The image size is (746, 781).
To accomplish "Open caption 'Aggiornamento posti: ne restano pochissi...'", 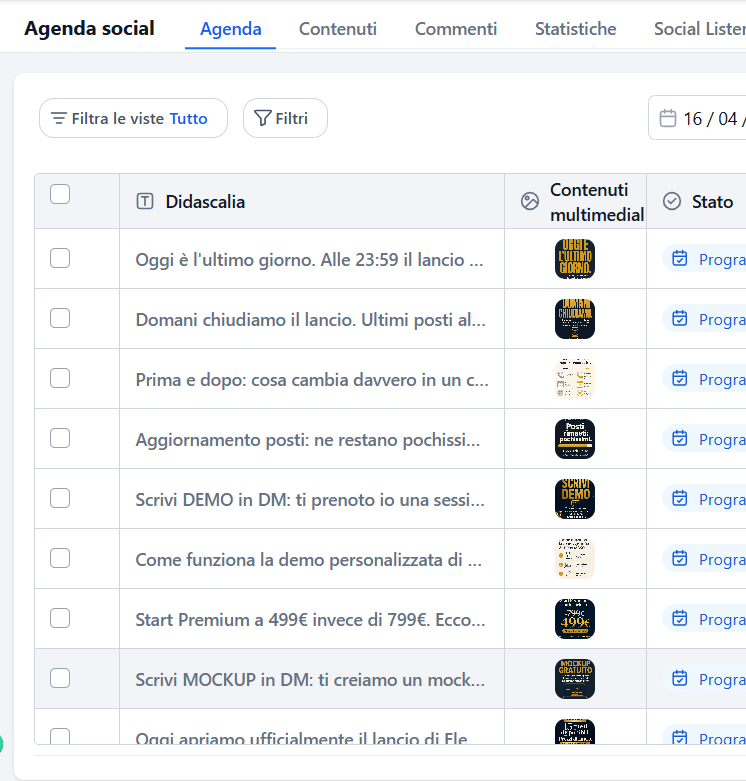I will pyautogui.click(x=308, y=440).
